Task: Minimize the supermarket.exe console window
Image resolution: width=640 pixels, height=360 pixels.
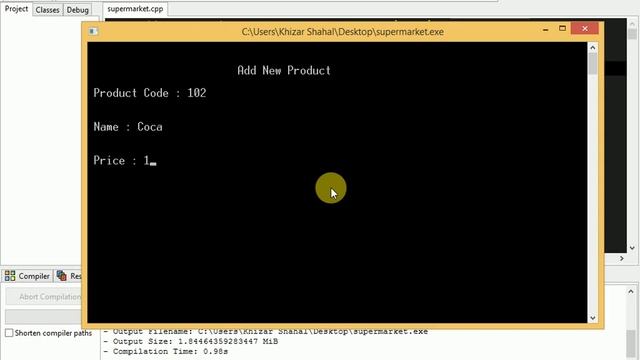Action: tap(545, 29)
